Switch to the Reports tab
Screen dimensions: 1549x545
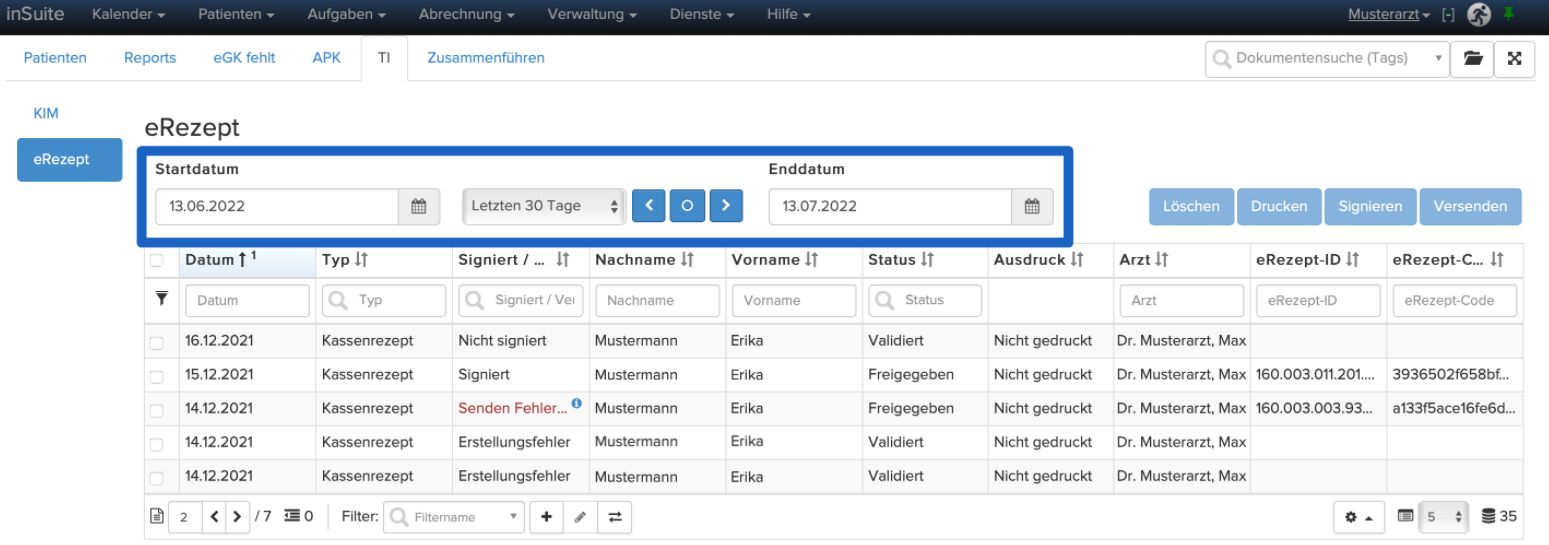[x=150, y=58]
